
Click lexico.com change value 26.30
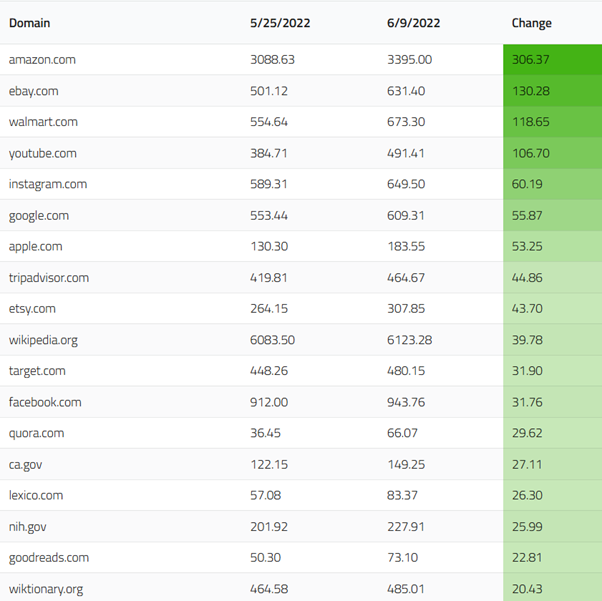[527, 495]
